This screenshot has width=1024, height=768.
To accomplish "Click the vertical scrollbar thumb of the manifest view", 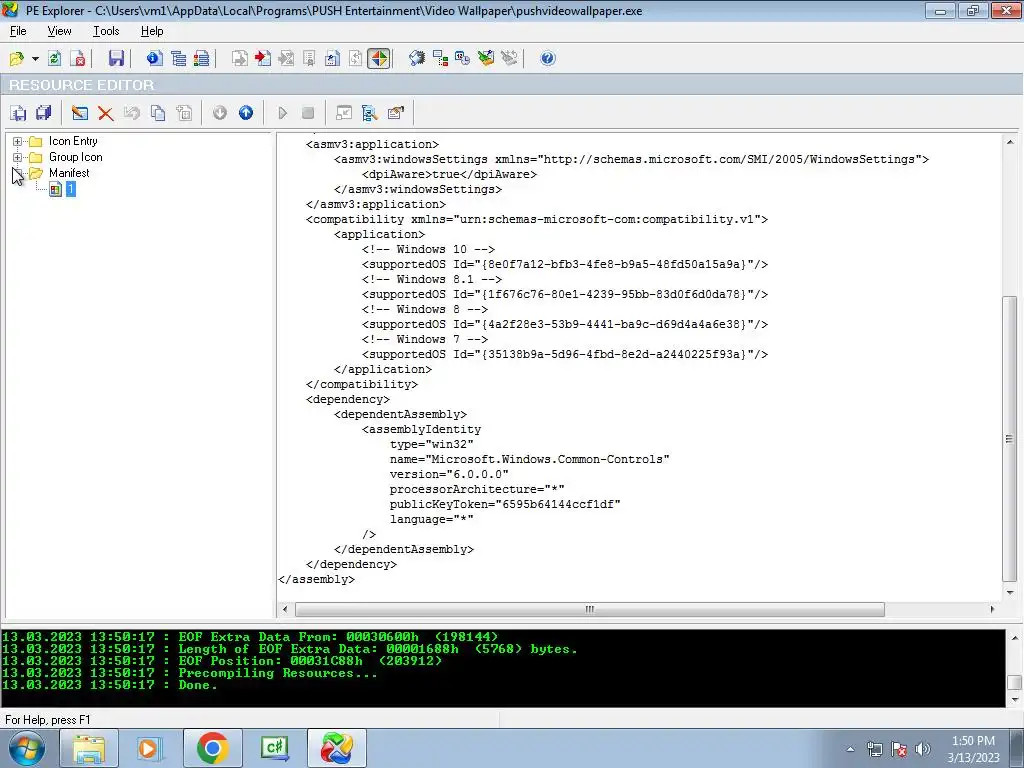I will (1010, 439).
